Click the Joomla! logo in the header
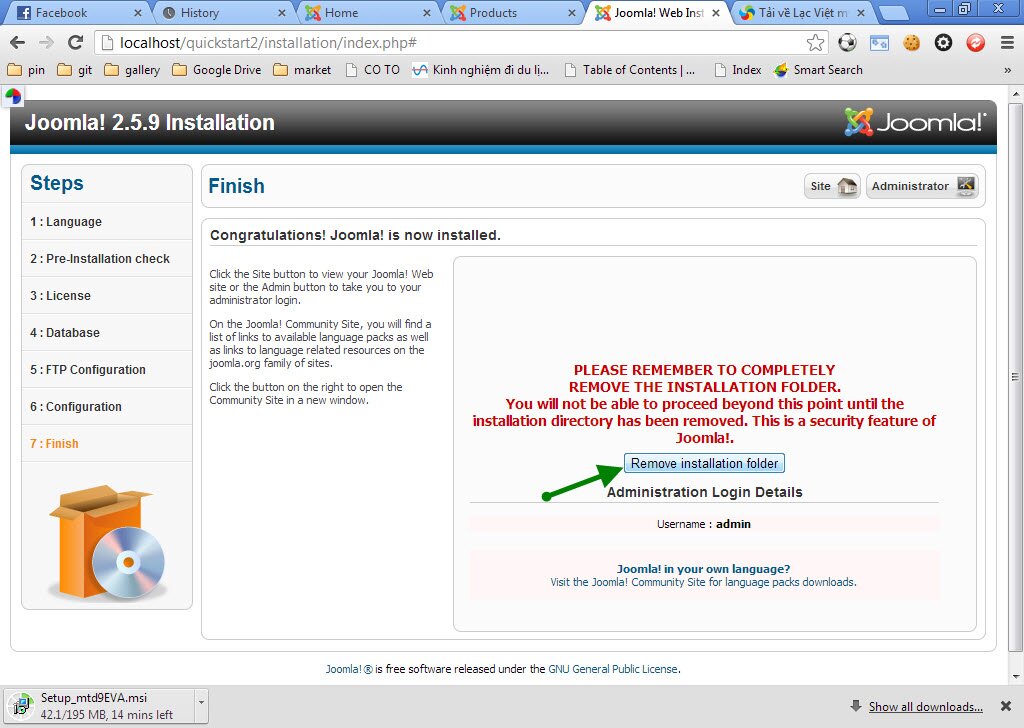Screen dimensions: 1024x728 (x=914, y=122)
